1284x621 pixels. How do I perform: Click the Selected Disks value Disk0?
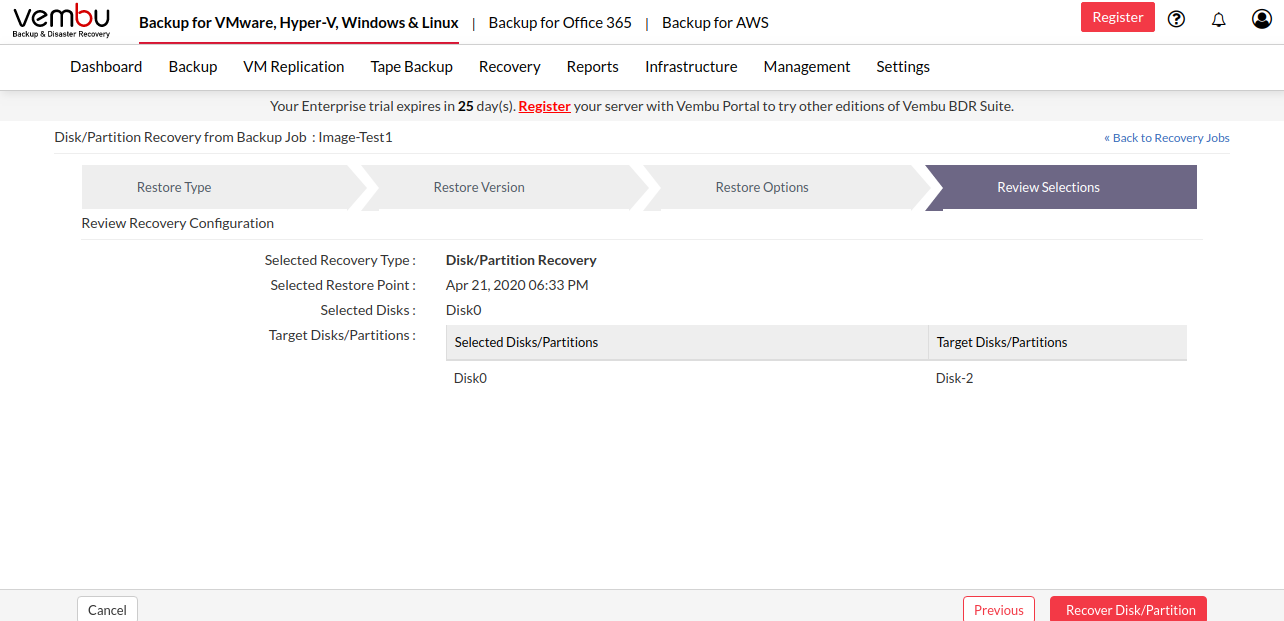coord(463,310)
